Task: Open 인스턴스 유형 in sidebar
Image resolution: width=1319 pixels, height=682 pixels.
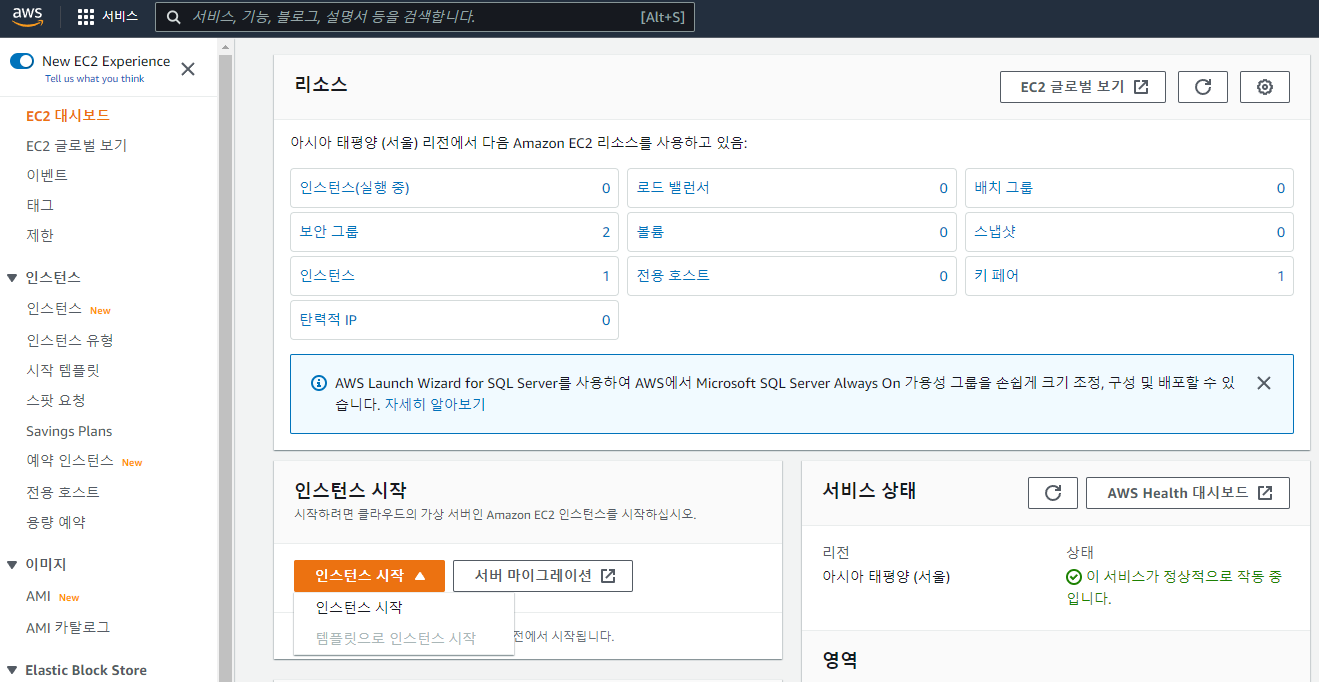Action: (70, 341)
